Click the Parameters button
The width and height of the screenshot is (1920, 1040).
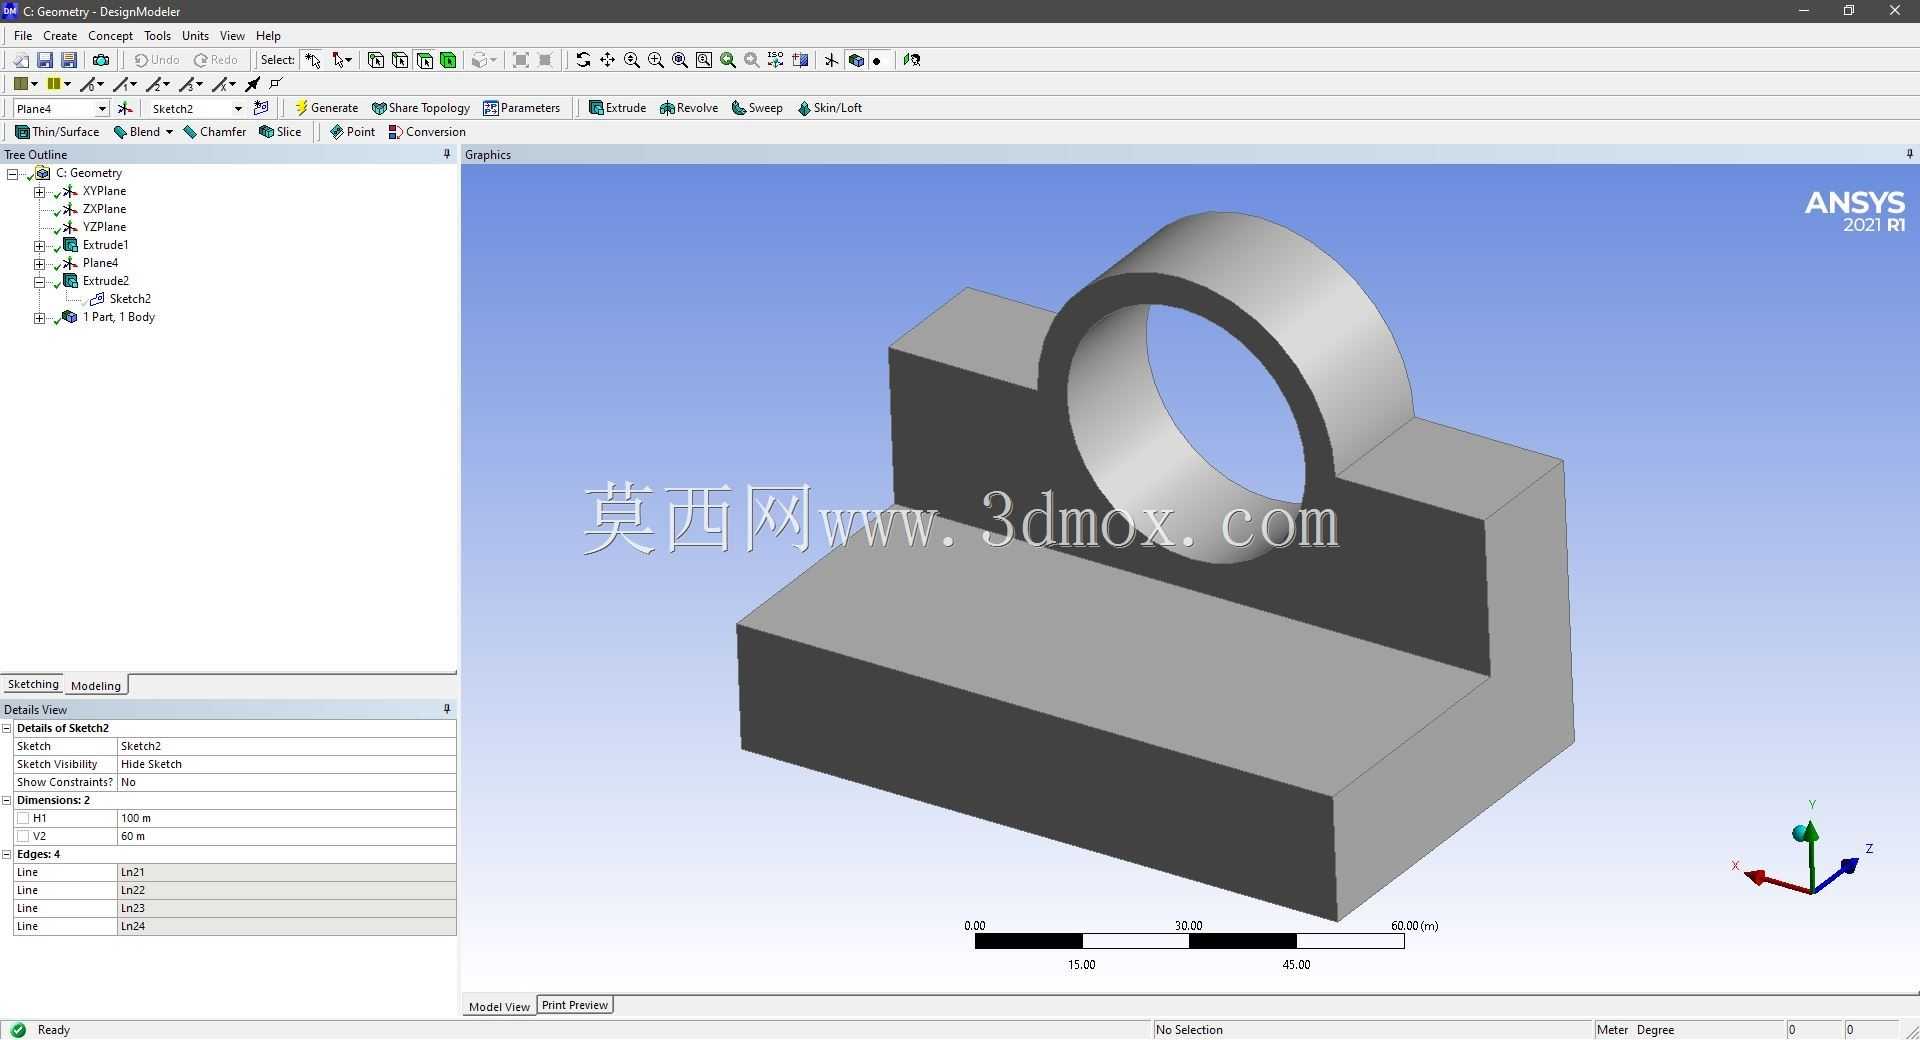[521, 108]
